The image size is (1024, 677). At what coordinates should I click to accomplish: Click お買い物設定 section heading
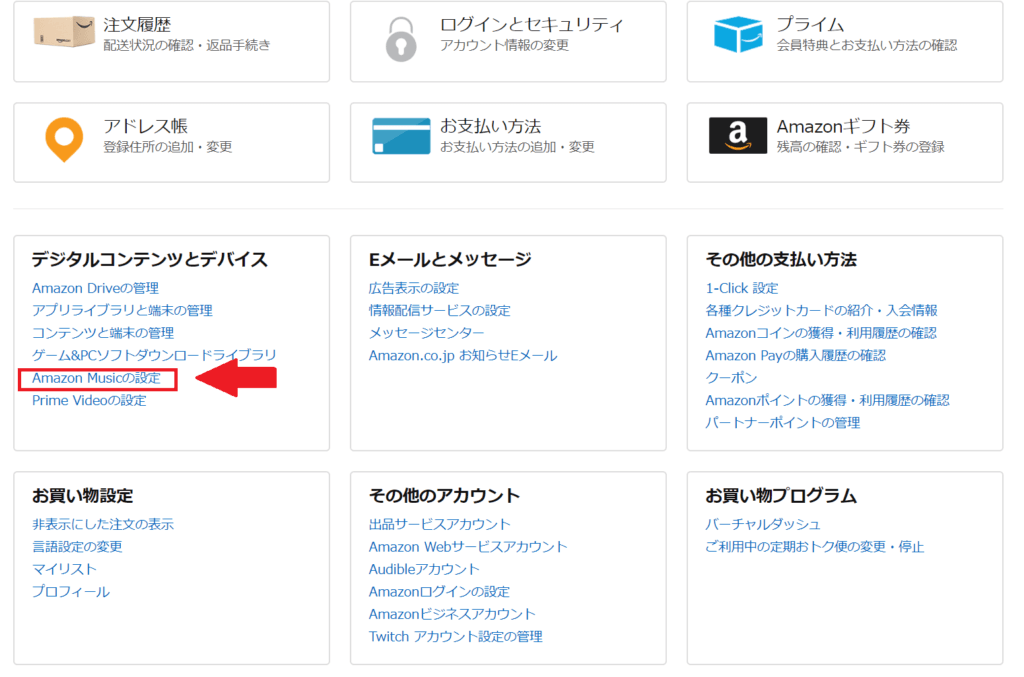coord(82,496)
